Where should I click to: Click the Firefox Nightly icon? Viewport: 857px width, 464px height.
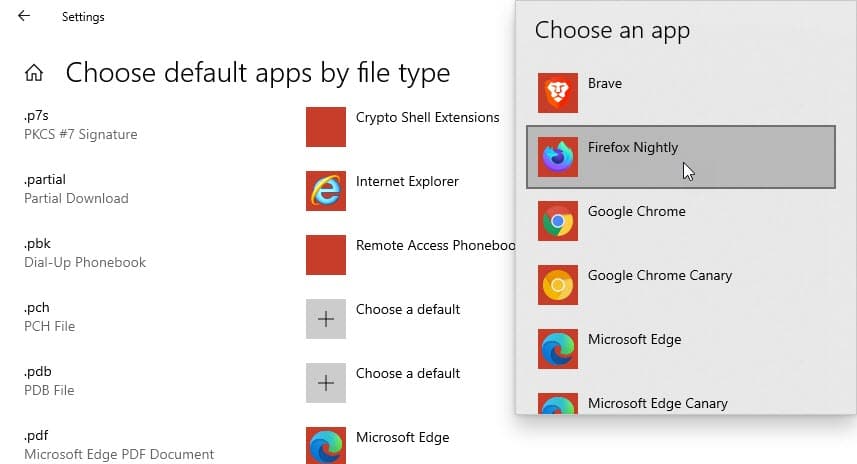tap(557, 157)
